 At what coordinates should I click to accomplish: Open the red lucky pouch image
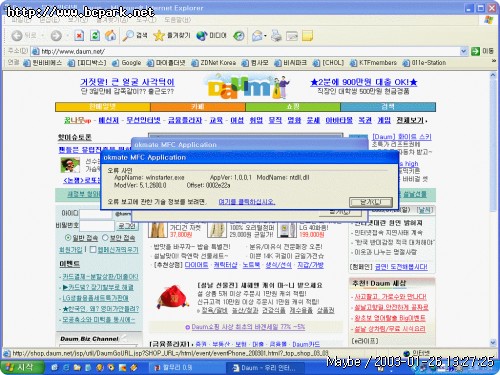point(172,297)
